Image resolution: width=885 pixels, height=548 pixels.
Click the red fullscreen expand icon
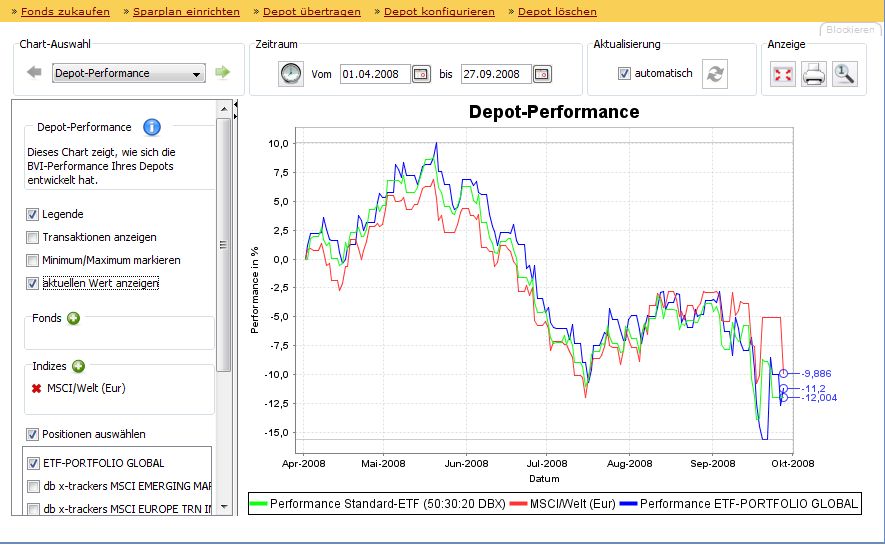783,75
